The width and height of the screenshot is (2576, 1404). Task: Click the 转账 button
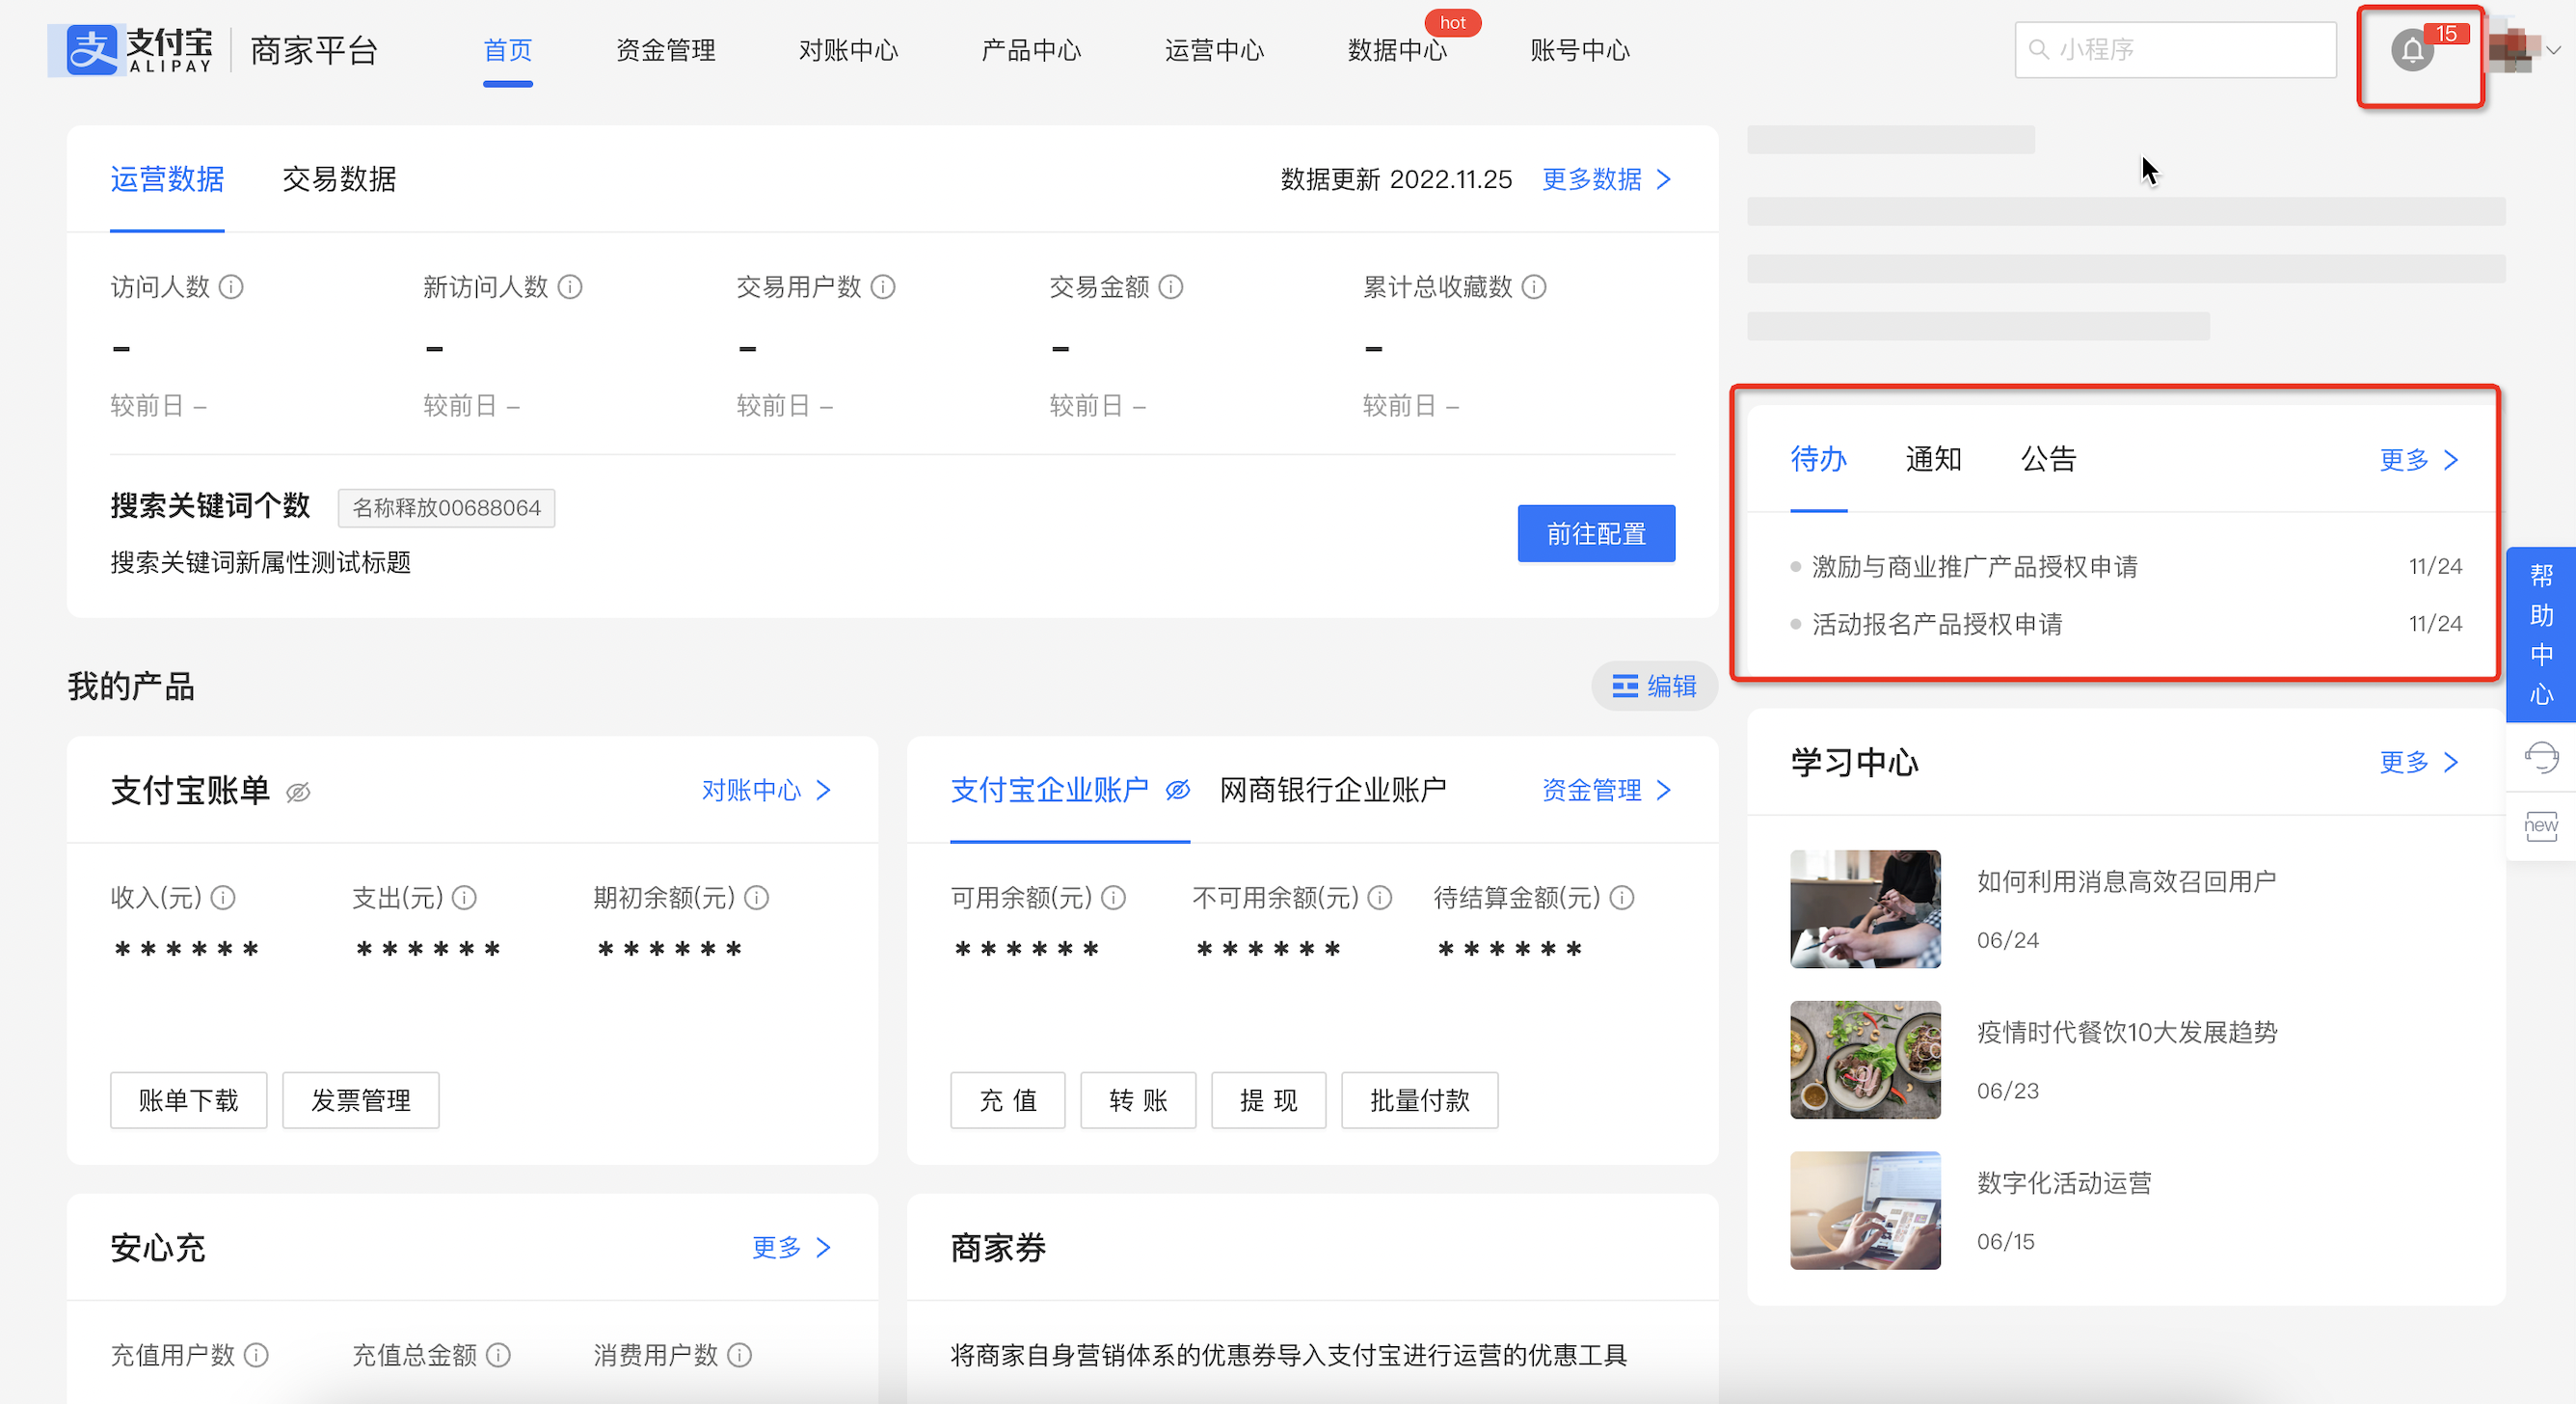[1138, 1100]
